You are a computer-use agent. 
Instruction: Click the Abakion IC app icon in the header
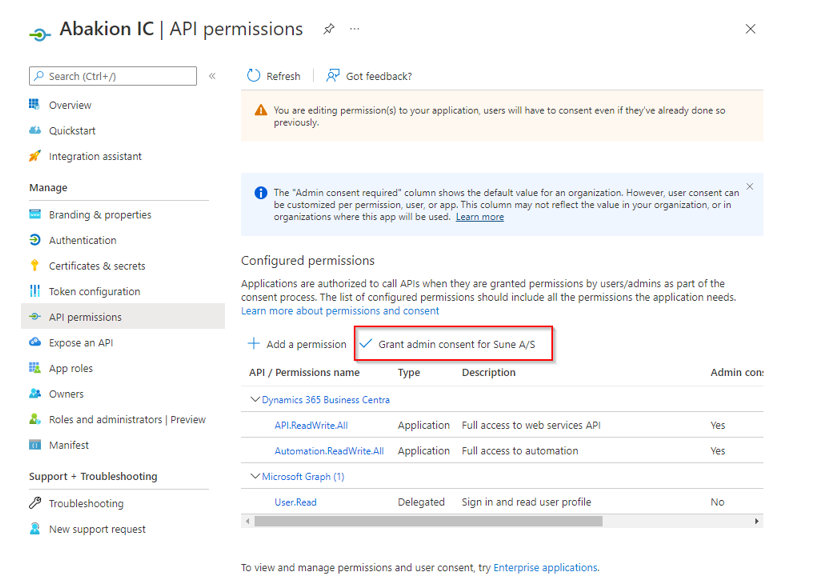pyautogui.click(x=40, y=35)
